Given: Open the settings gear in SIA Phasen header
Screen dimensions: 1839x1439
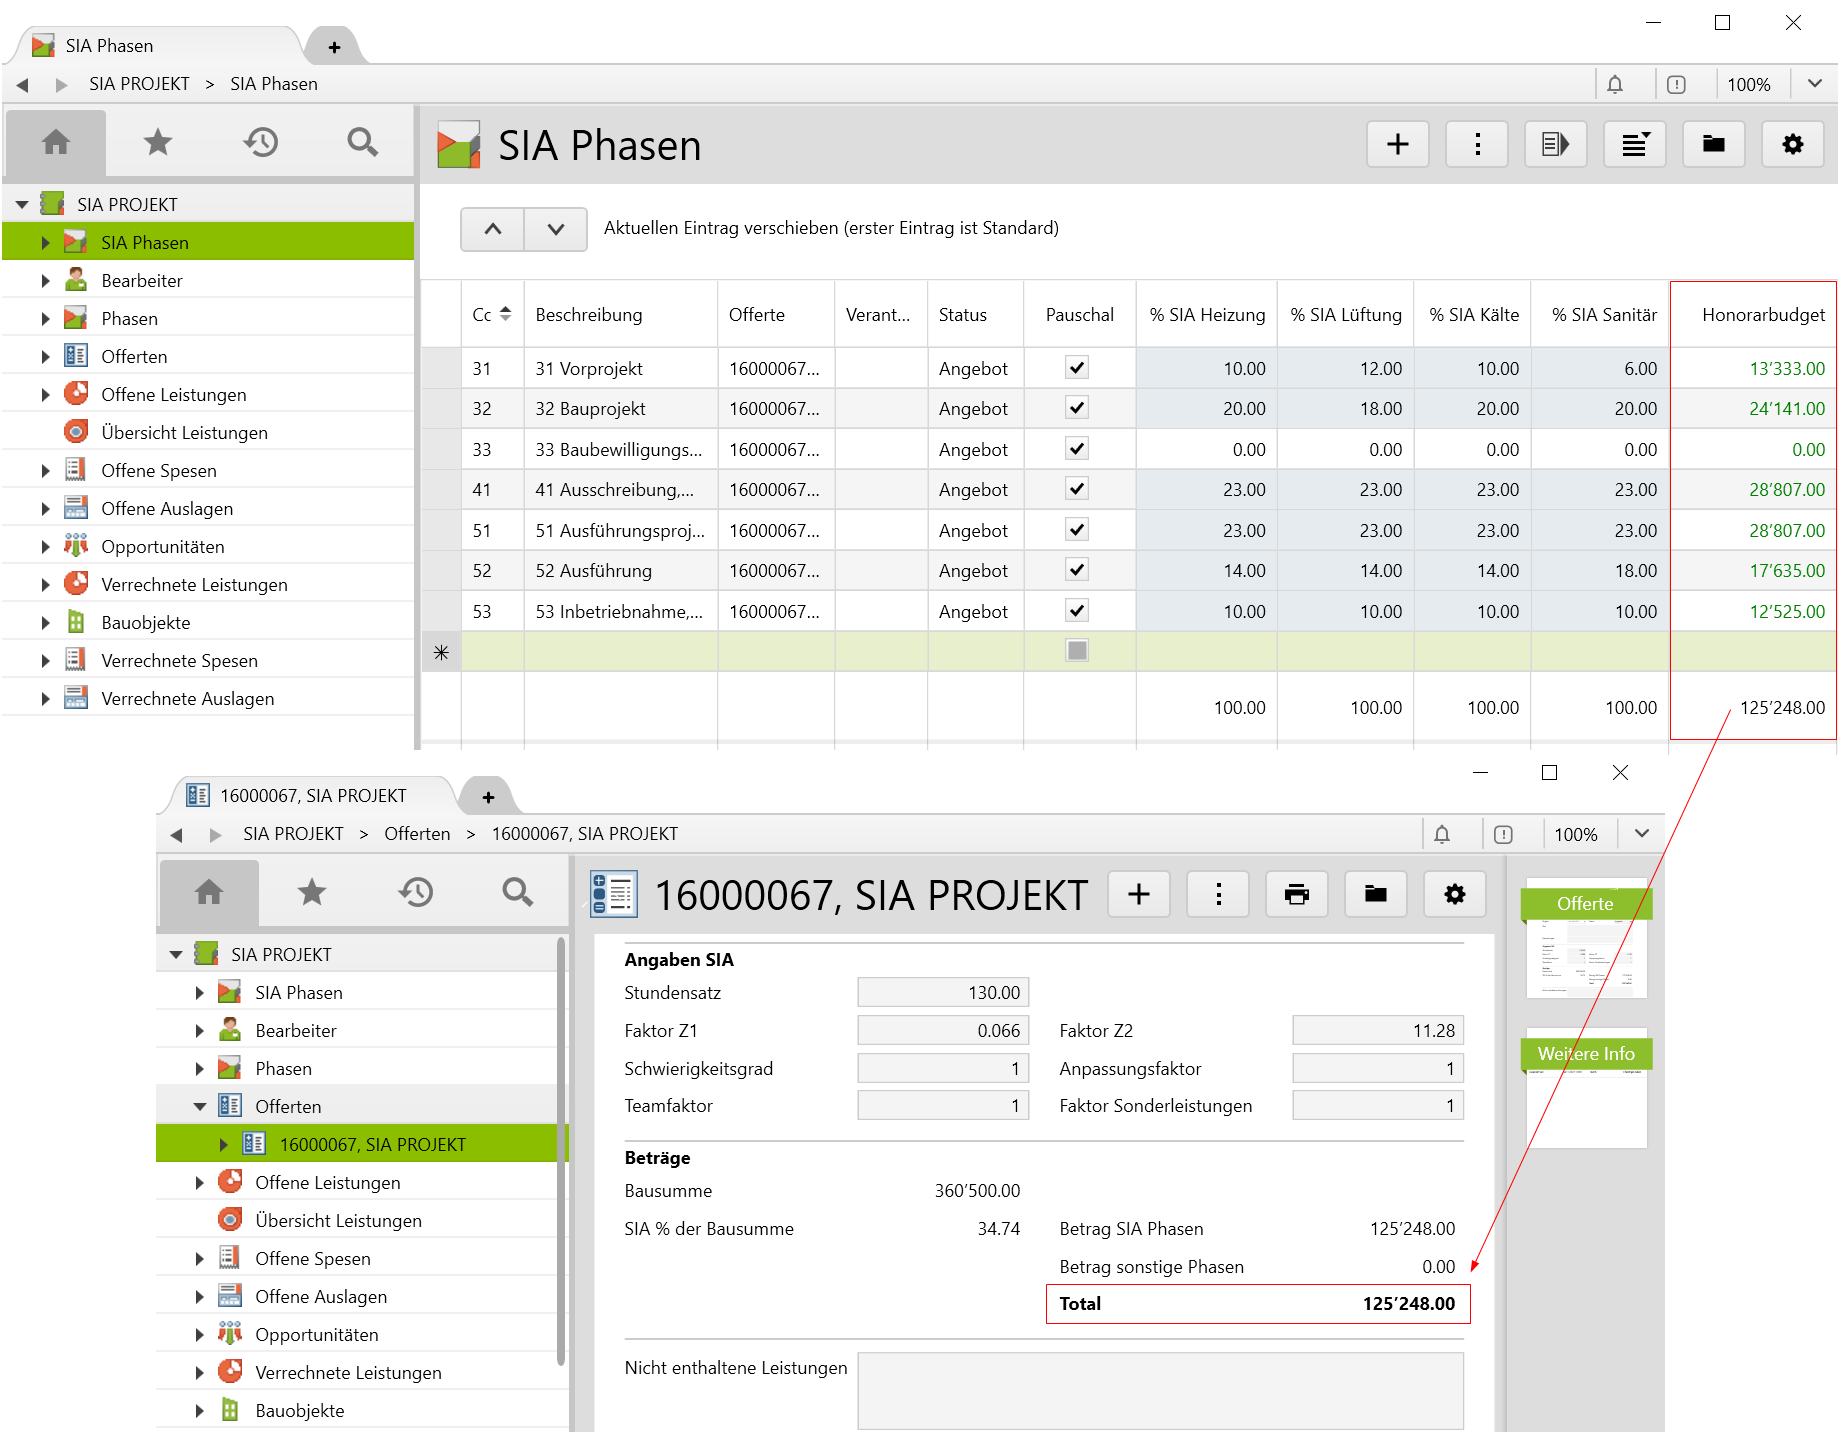Looking at the screenshot, I should point(1792,145).
